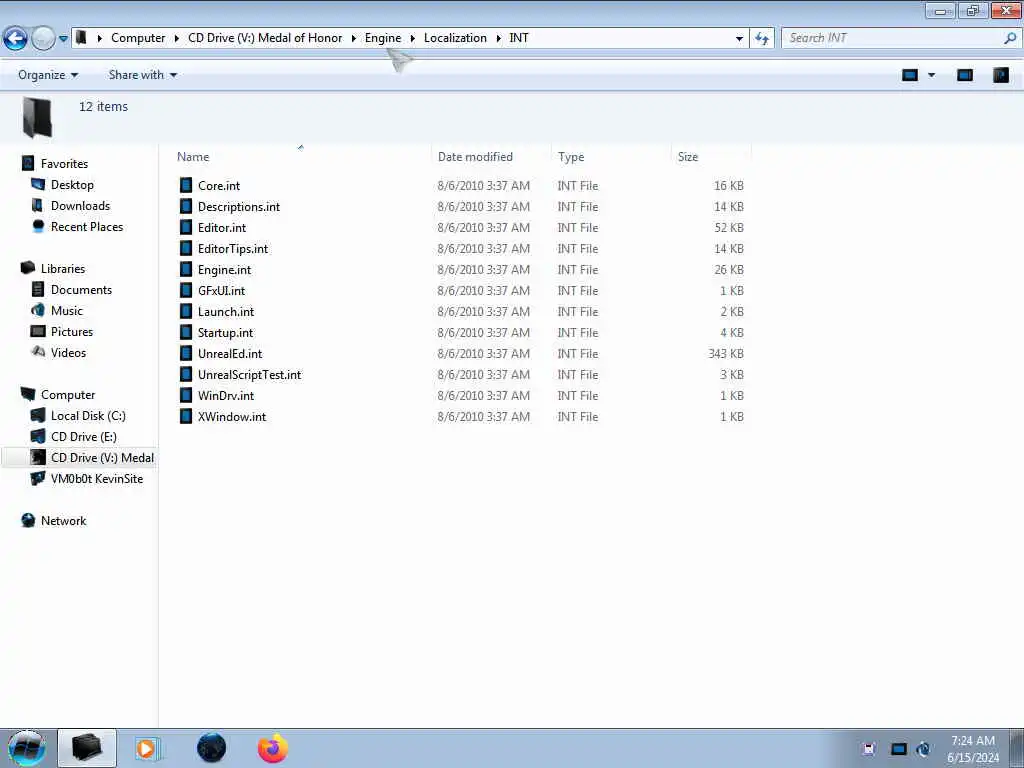This screenshot has width=1024, height=768.
Task: Select the EditorTips.int file icon
Action: coord(185,248)
